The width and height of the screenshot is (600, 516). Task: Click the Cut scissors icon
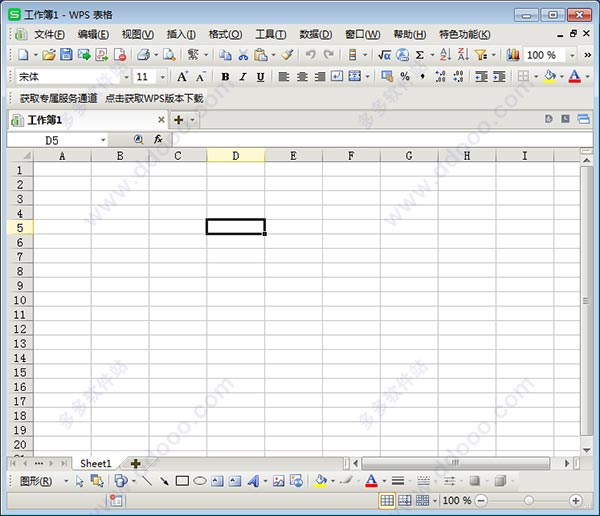pyautogui.click(x=243, y=55)
